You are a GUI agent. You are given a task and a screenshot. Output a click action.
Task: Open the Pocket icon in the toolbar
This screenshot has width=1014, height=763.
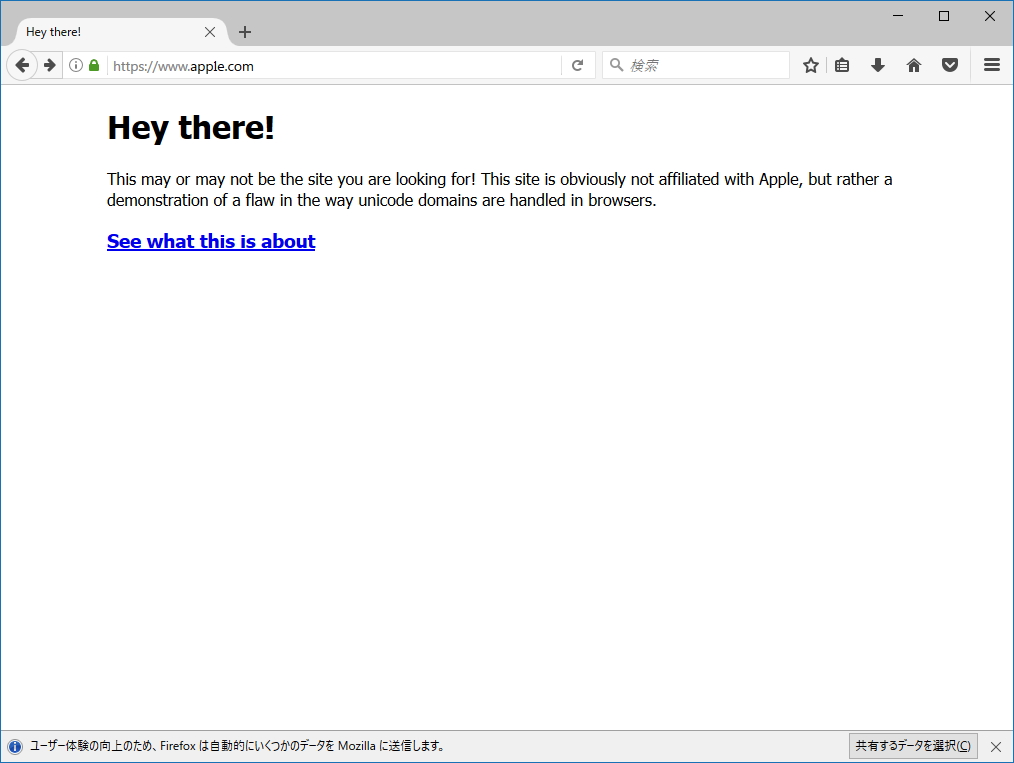tap(949, 65)
